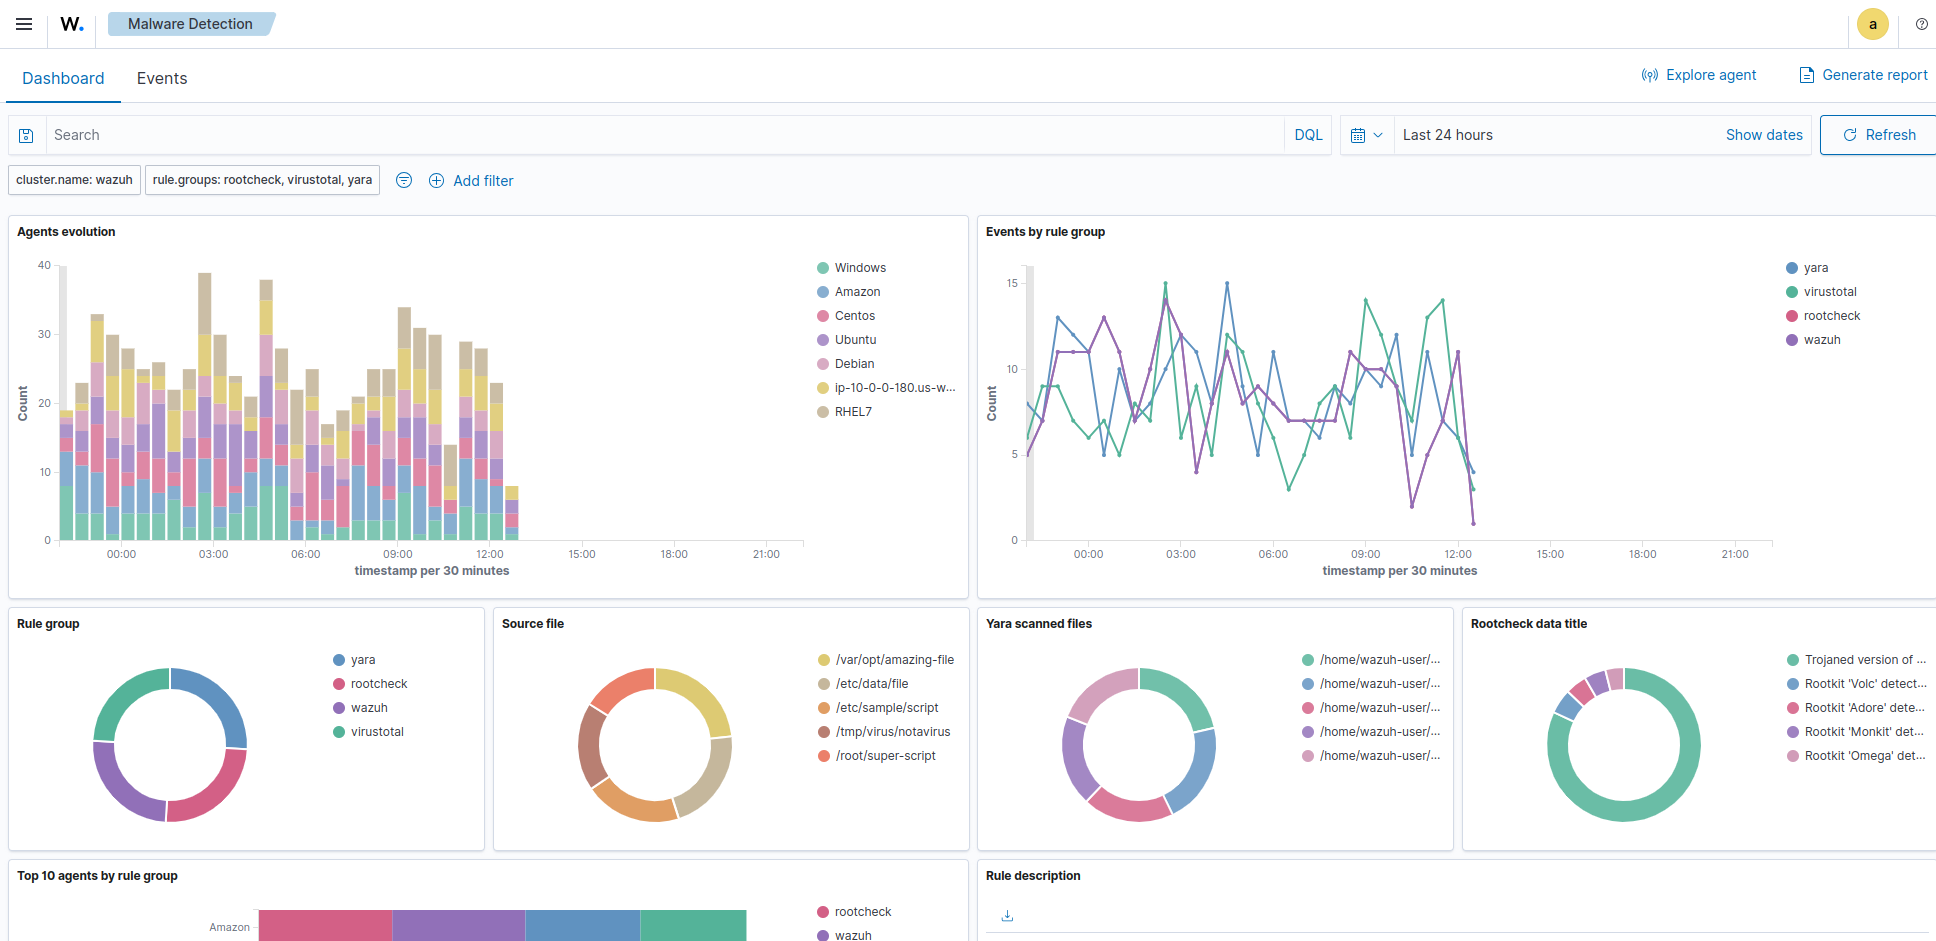Click the Show dates link
1936x941 pixels.
[x=1763, y=135]
